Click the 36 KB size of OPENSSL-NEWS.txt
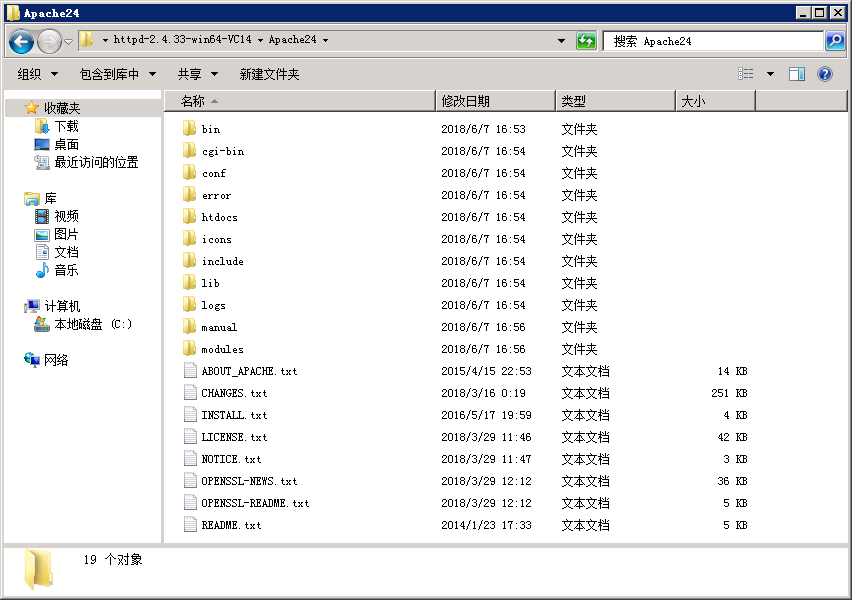 click(x=732, y=481)
